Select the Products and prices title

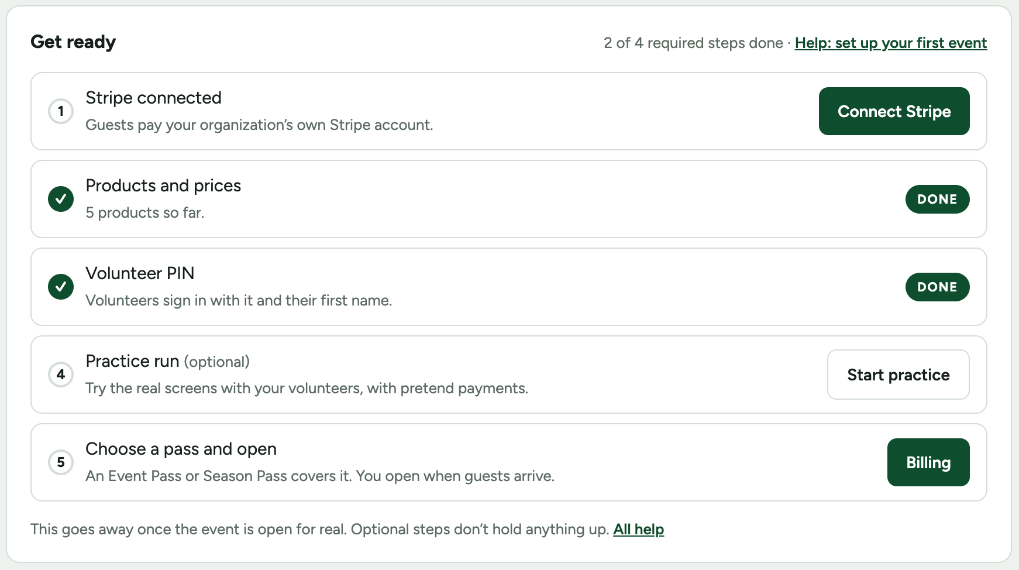(163, 185)
